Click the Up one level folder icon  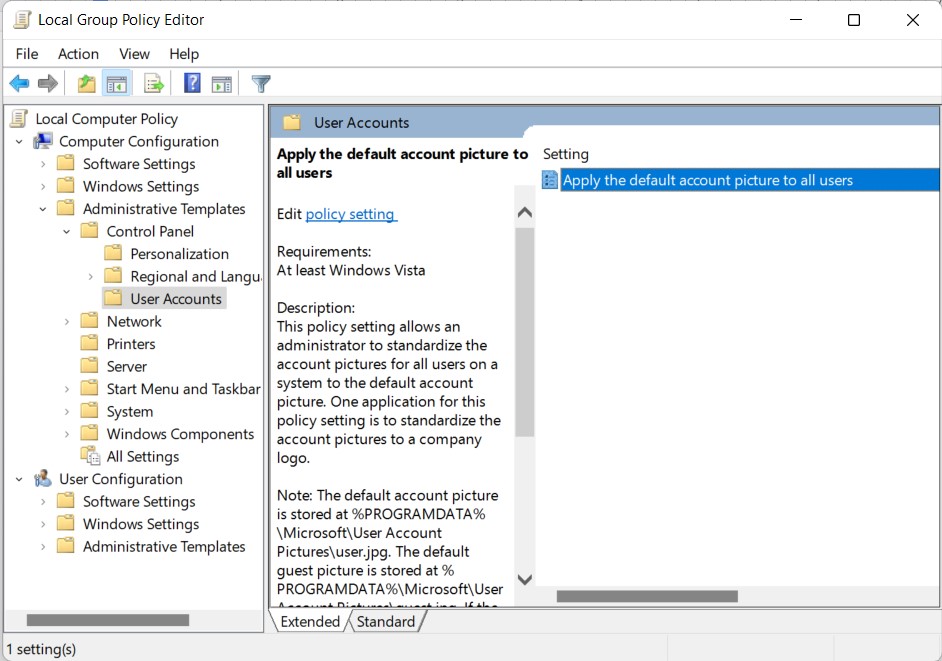click(x=87, y=84)
